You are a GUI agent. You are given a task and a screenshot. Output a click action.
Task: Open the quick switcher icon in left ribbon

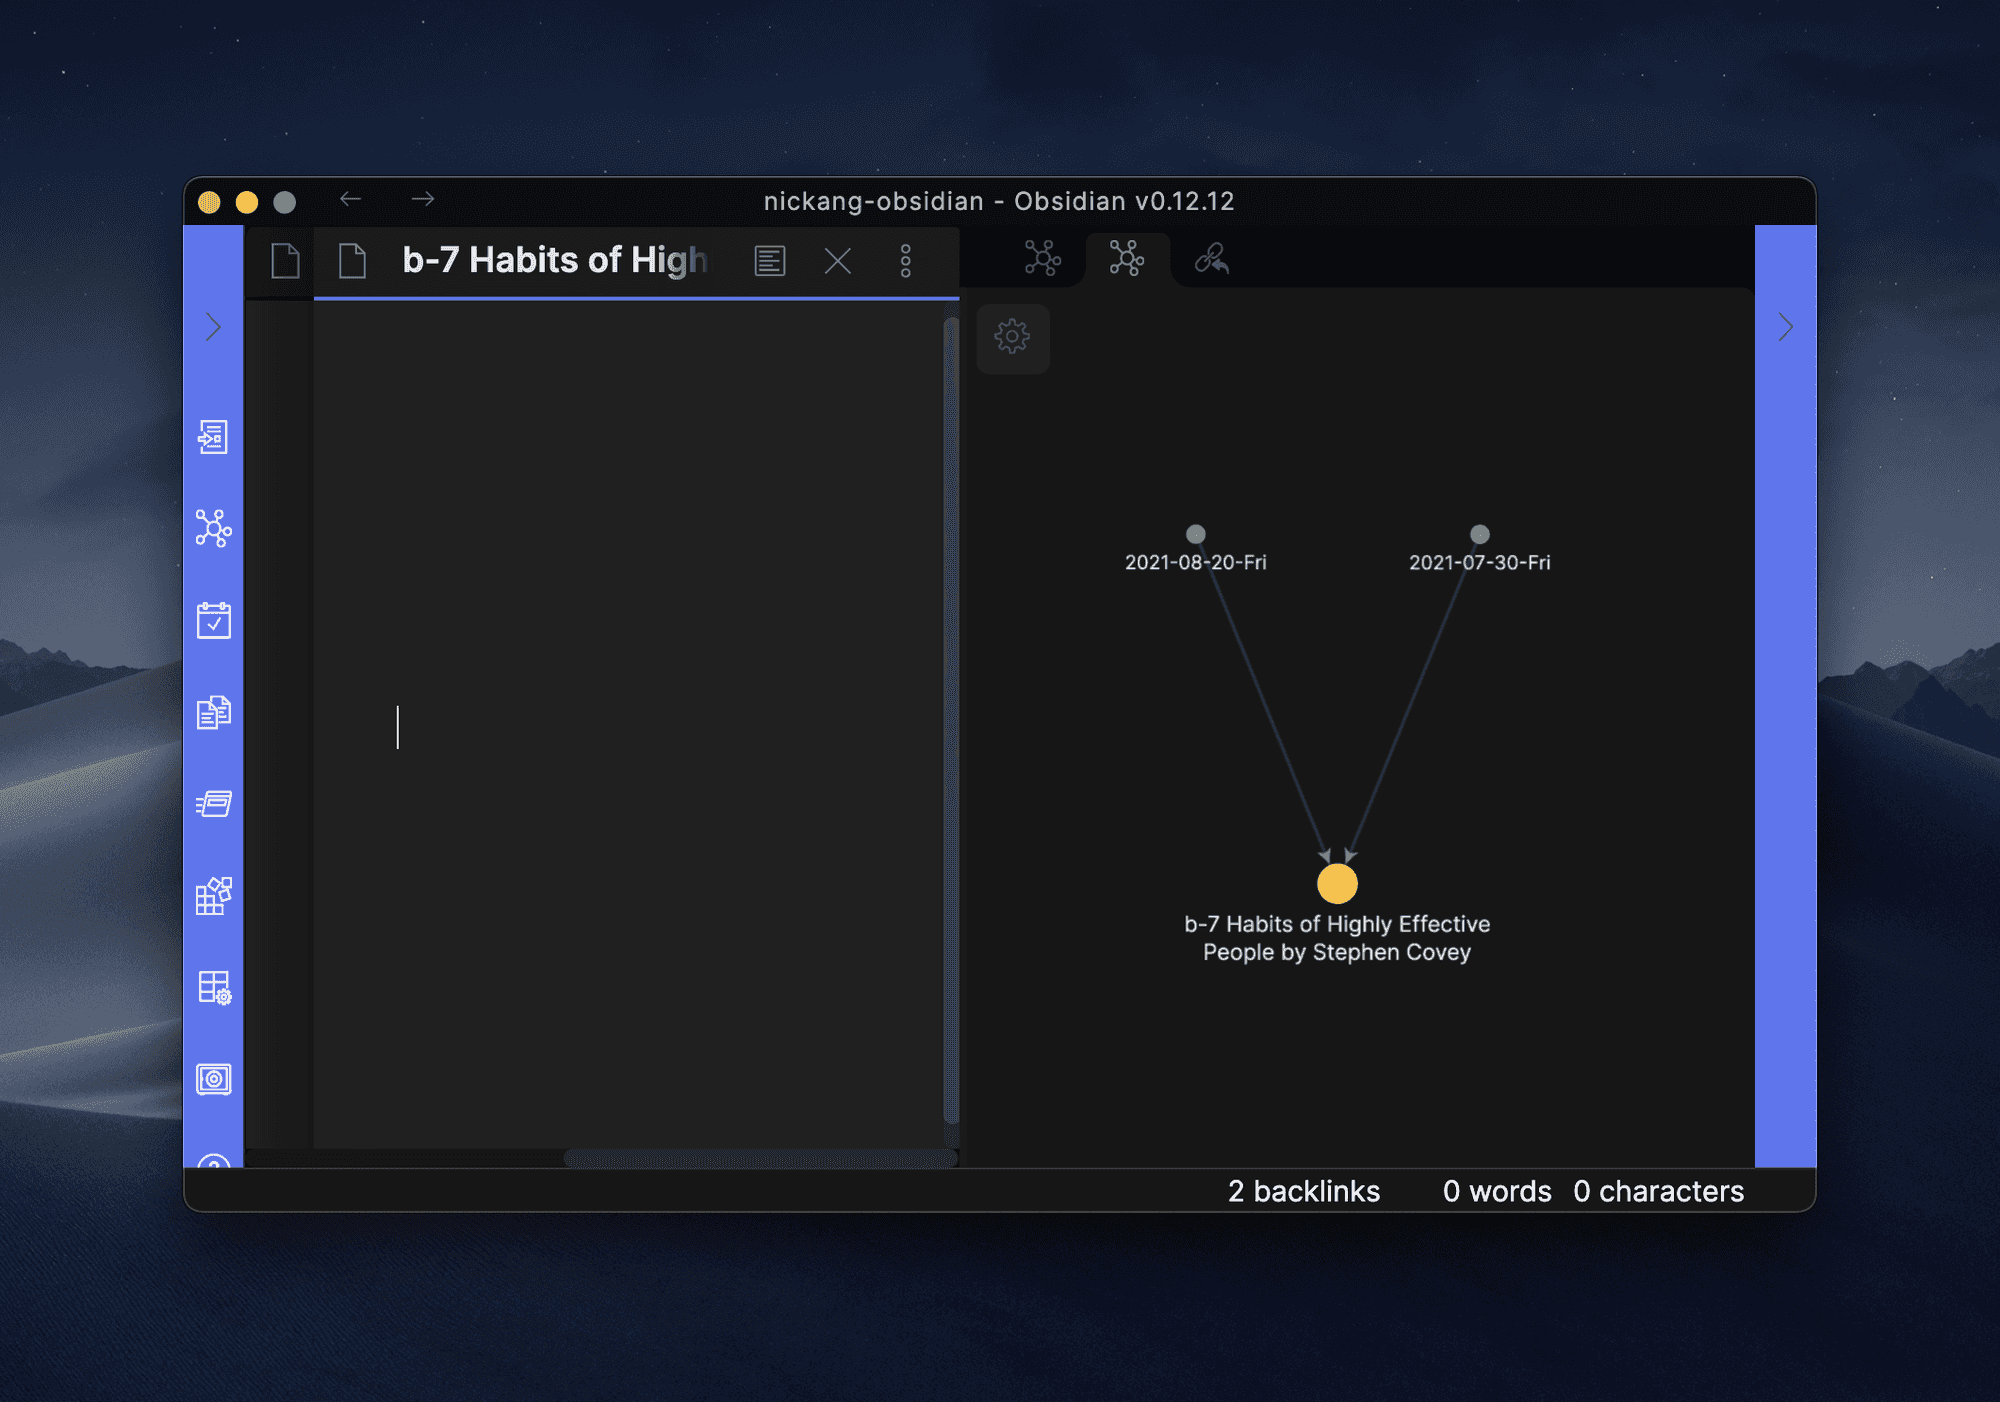click(213, 437)
